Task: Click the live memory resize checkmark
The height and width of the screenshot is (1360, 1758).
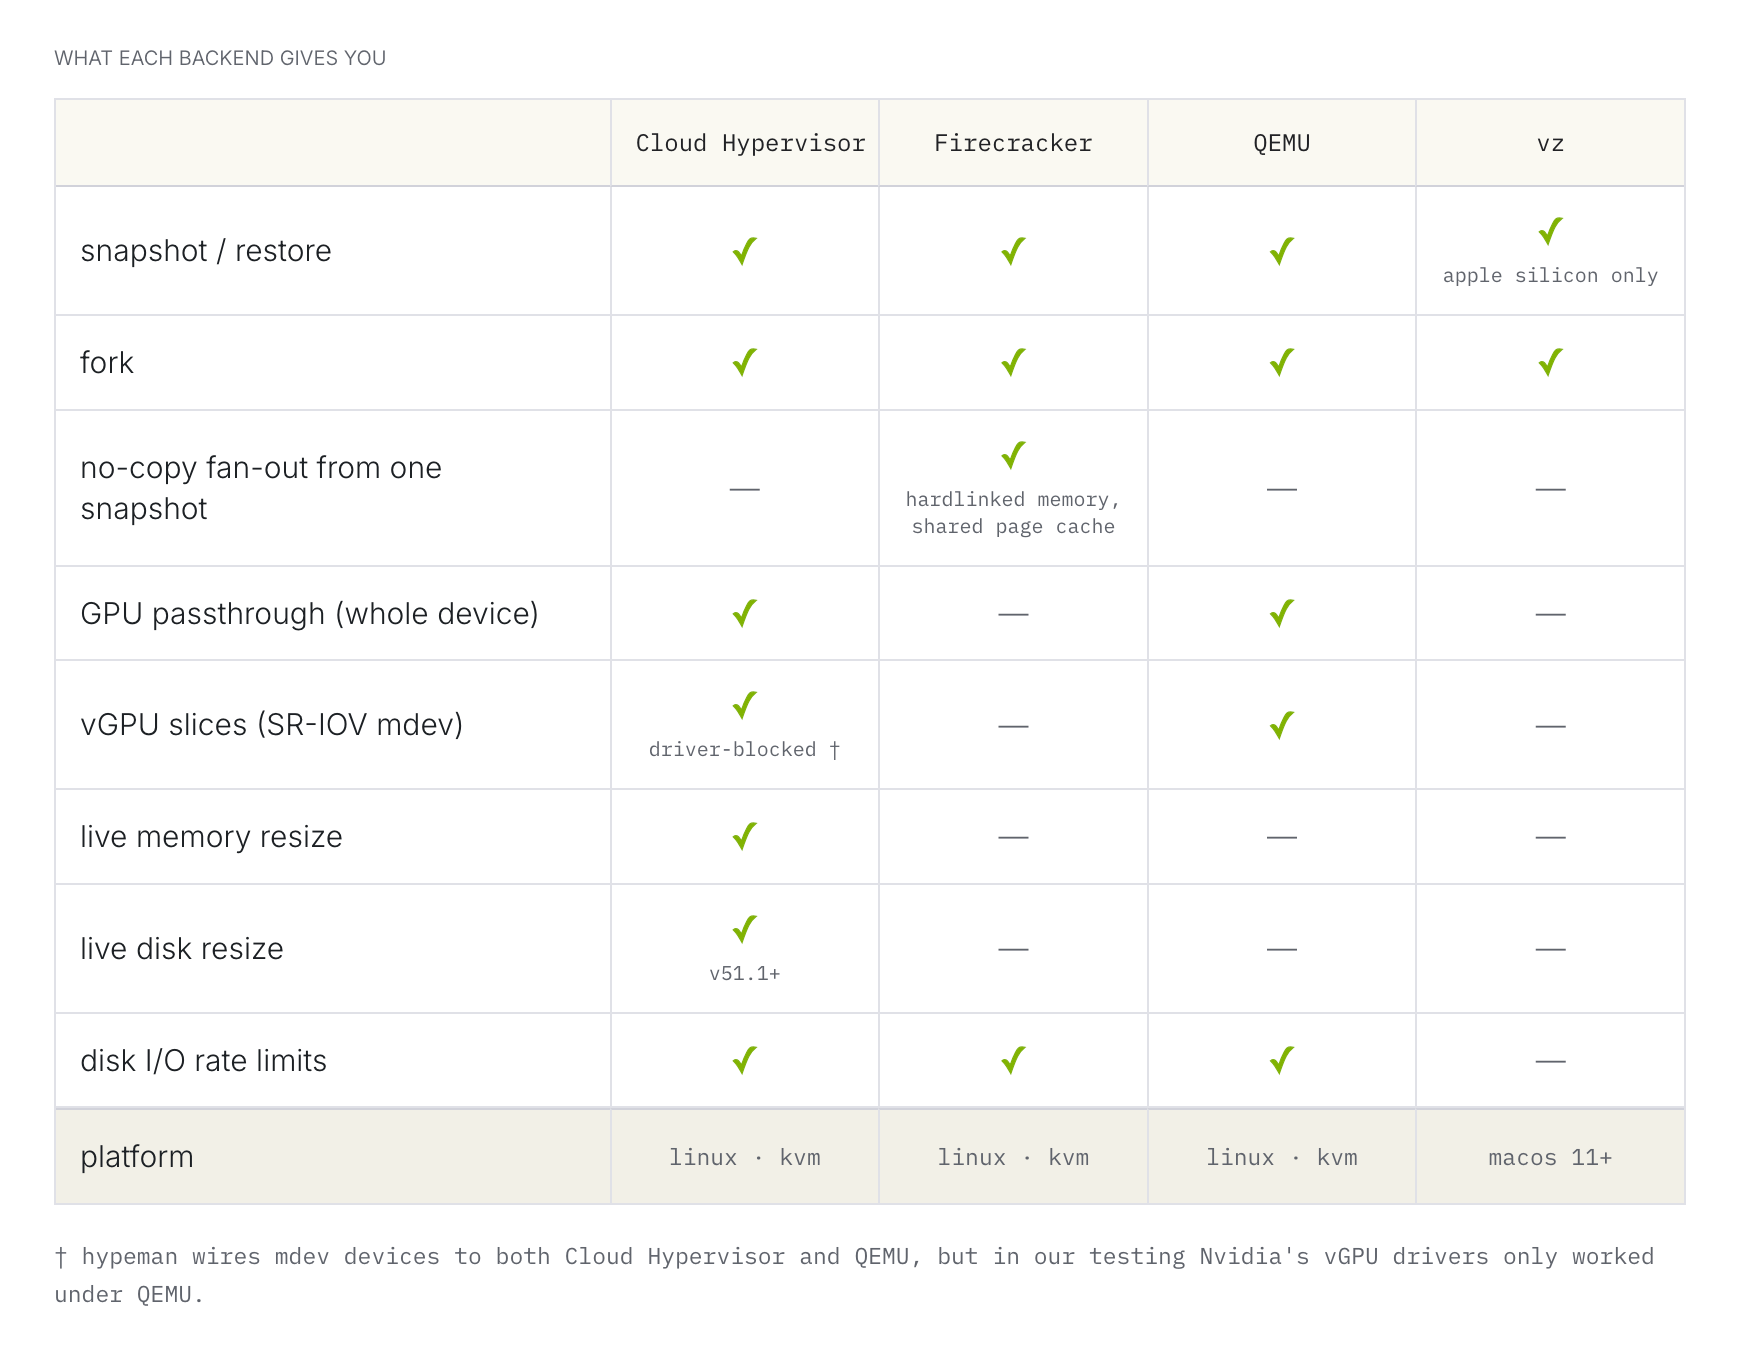Action: (745, 836)
